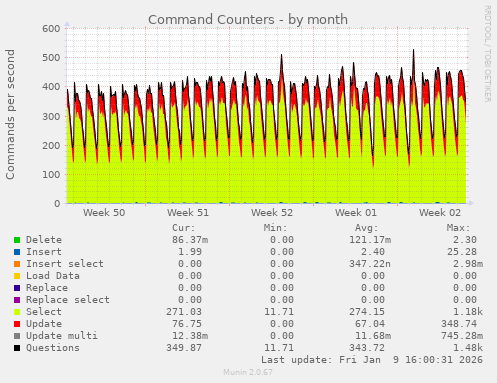497x383 pixels.
Task: Click the 300 y-axis value
Action: tap(51, 116)
